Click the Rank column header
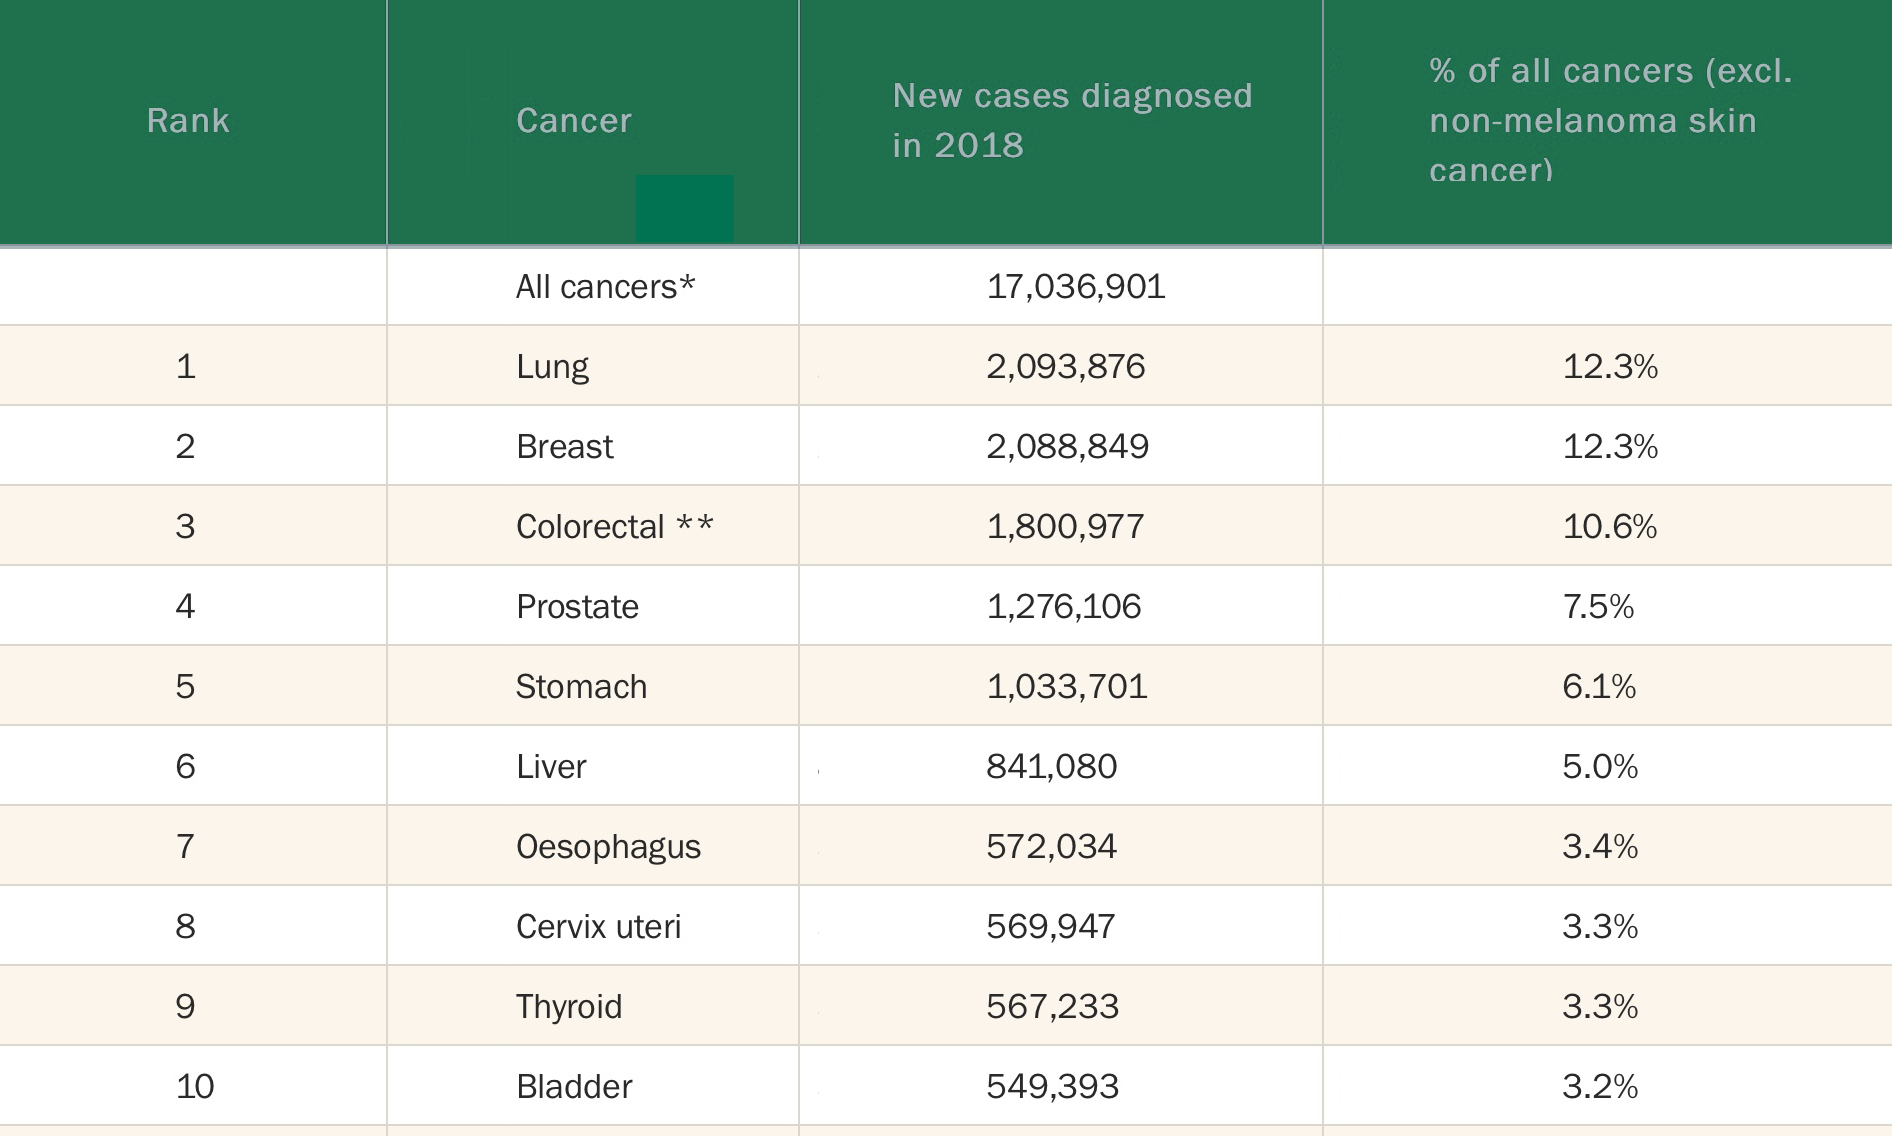Viewport: 1892px width, 1136px height. point(188,120)
